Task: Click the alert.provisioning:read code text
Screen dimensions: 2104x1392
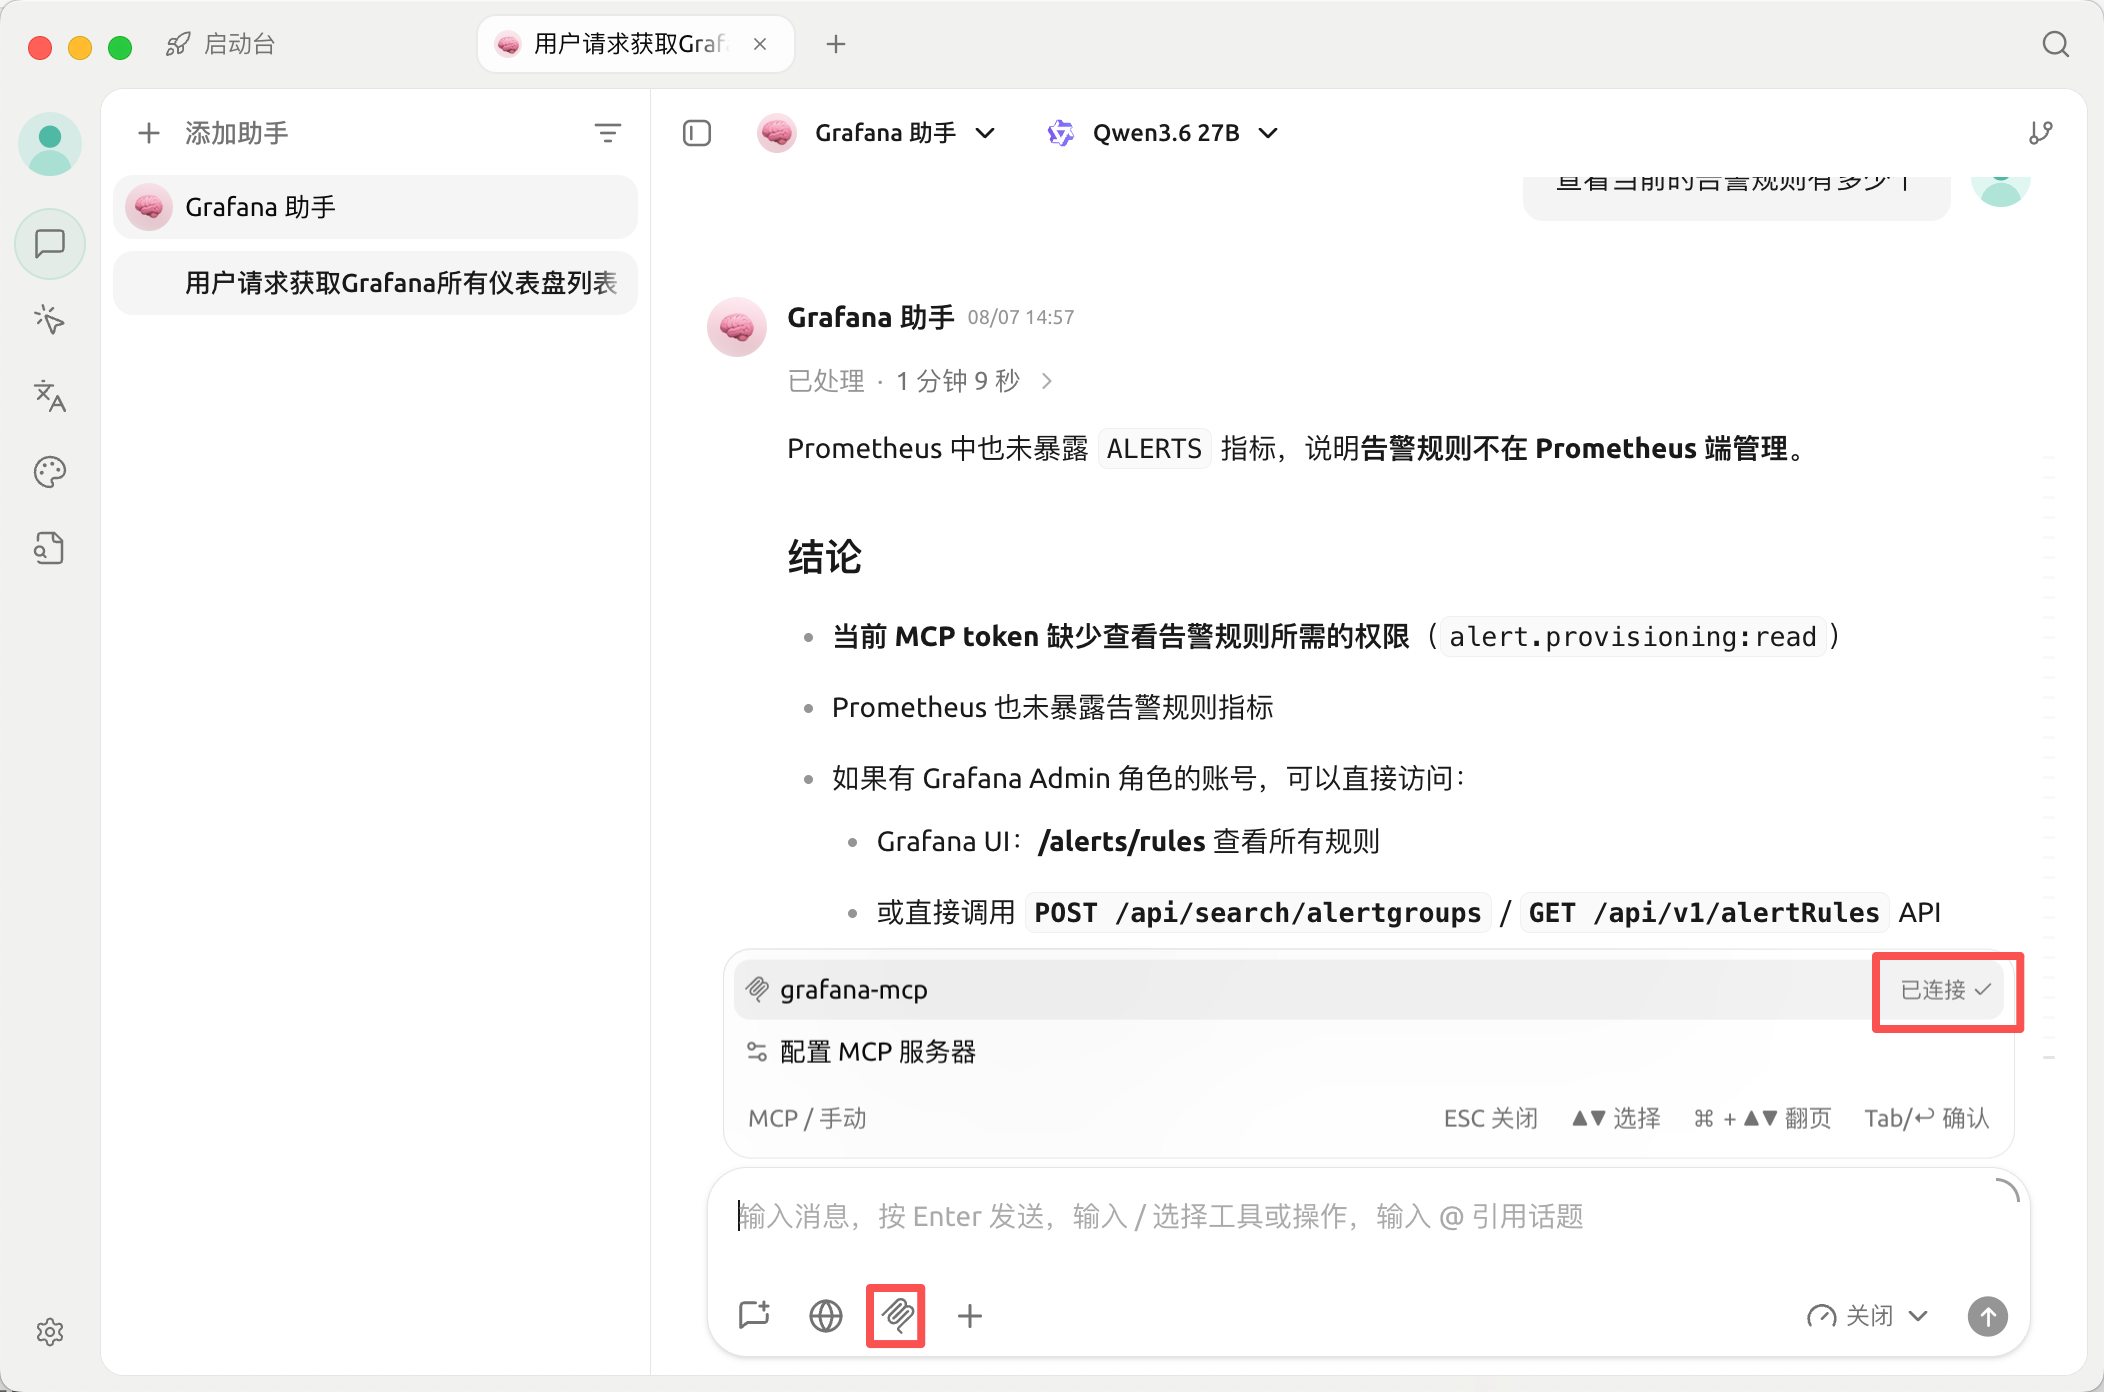Action: (x=1633, y=637)
